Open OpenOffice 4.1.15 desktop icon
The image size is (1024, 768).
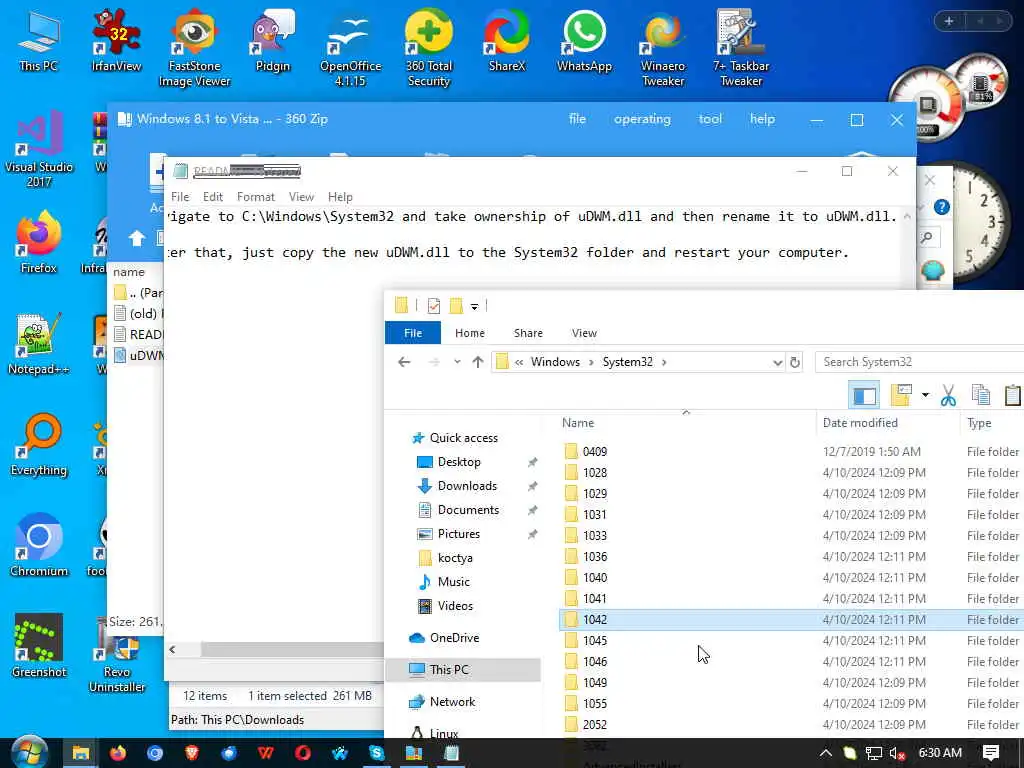pyautogui.click(x=351, y=49)
